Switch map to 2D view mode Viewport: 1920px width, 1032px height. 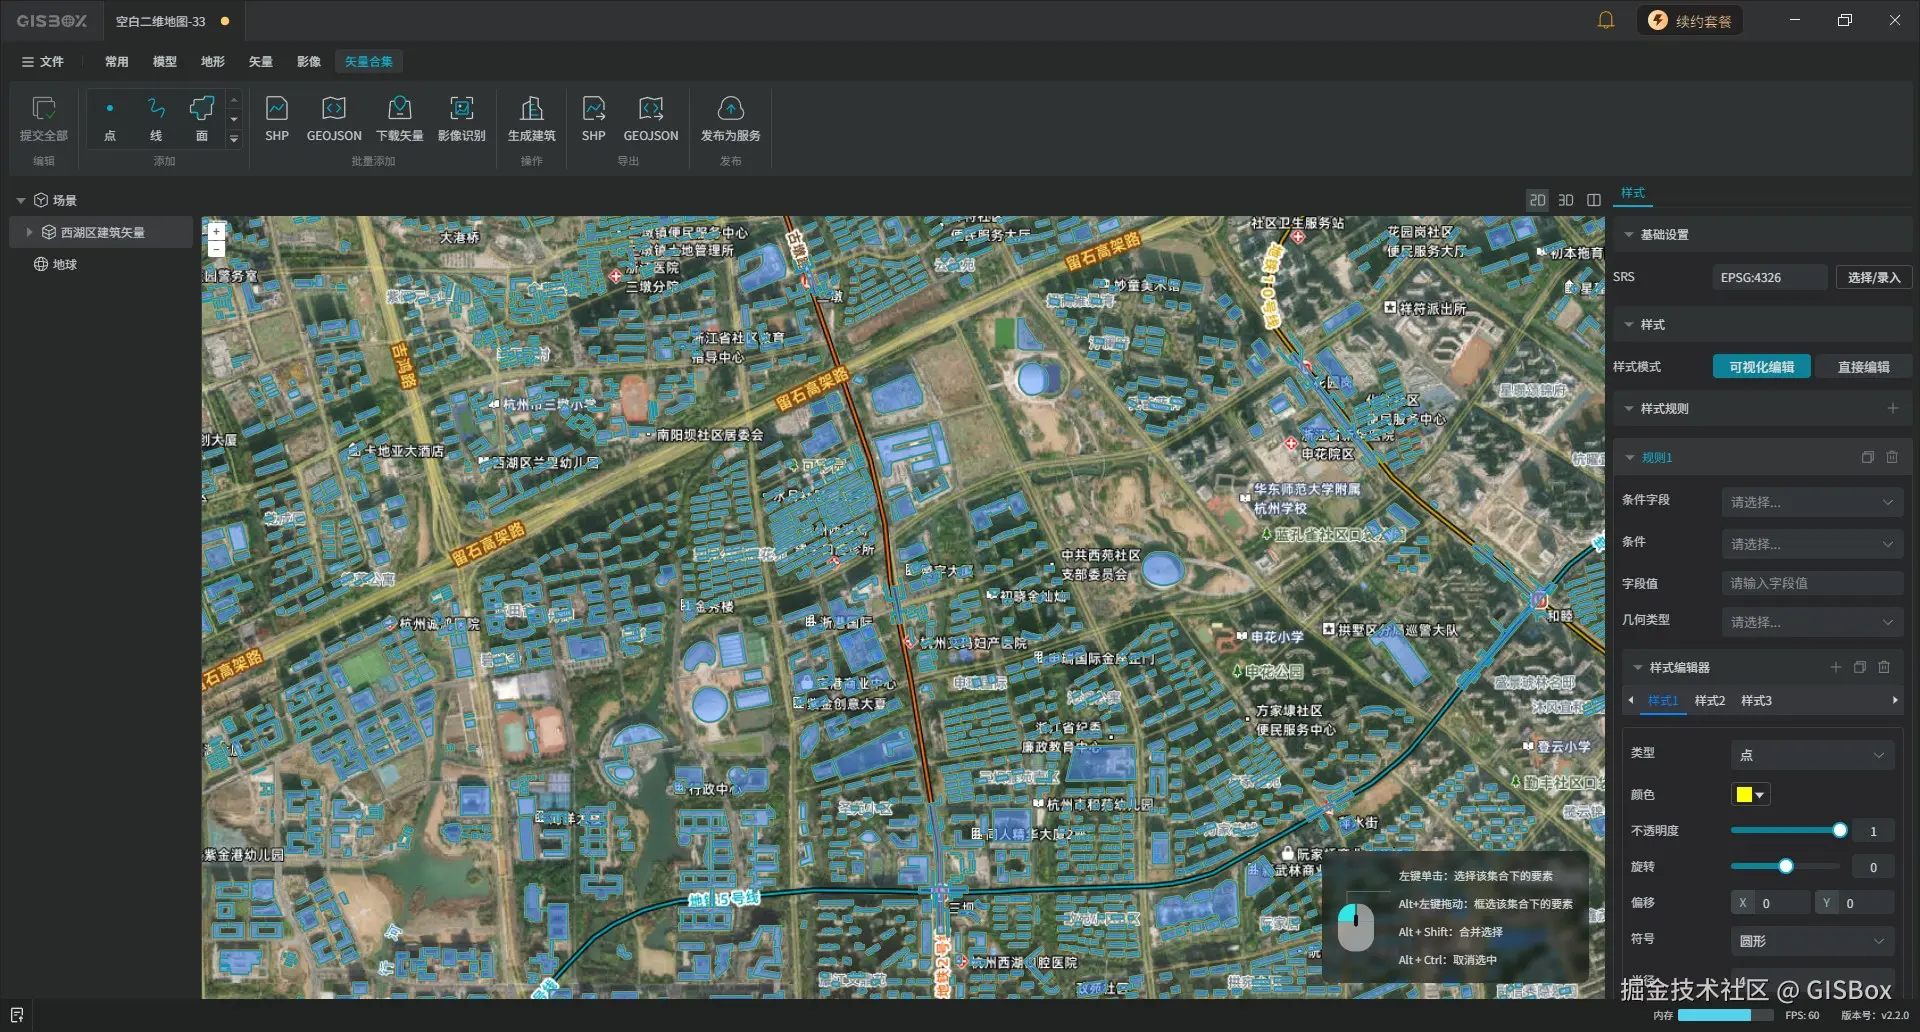point(1537,200)
